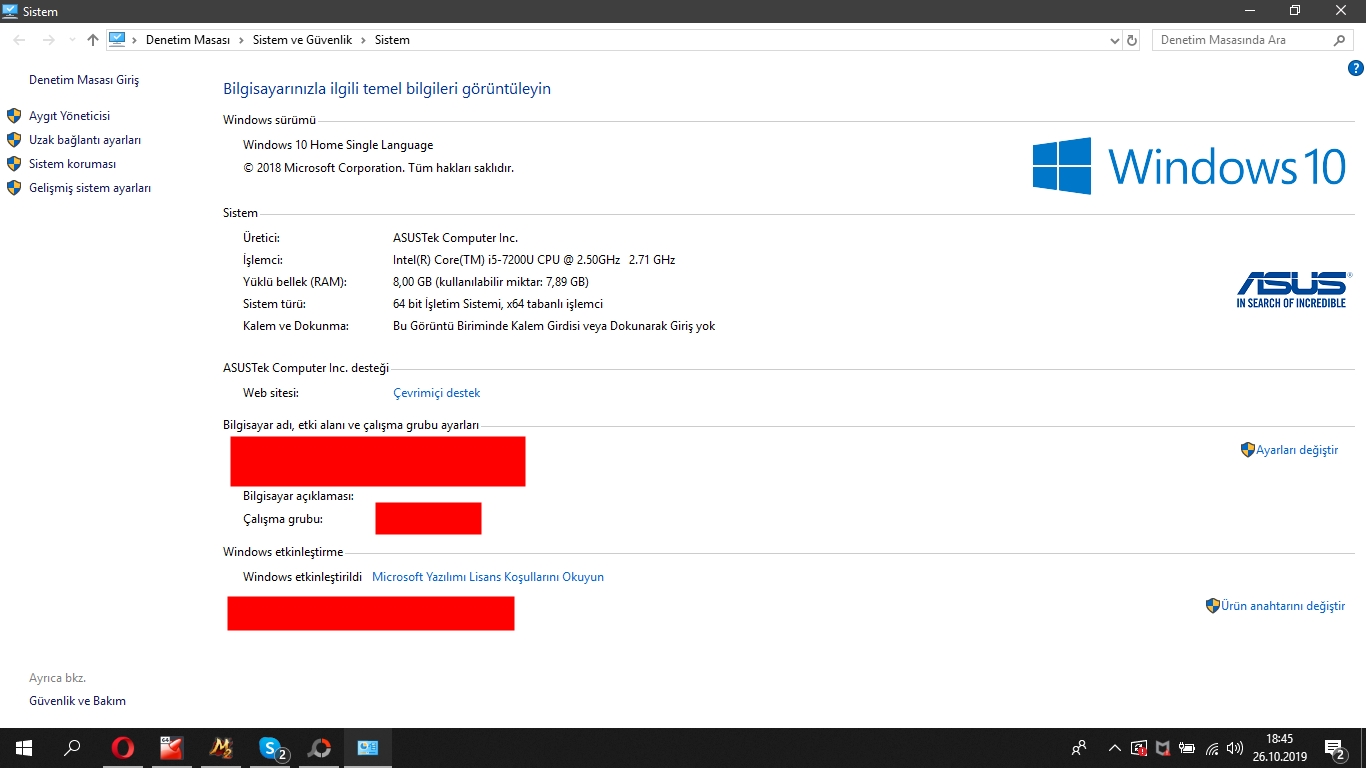Open Uzak bağlantı ayarları link
Viewport: 1366px width, 768px height.
pos(85,140)
